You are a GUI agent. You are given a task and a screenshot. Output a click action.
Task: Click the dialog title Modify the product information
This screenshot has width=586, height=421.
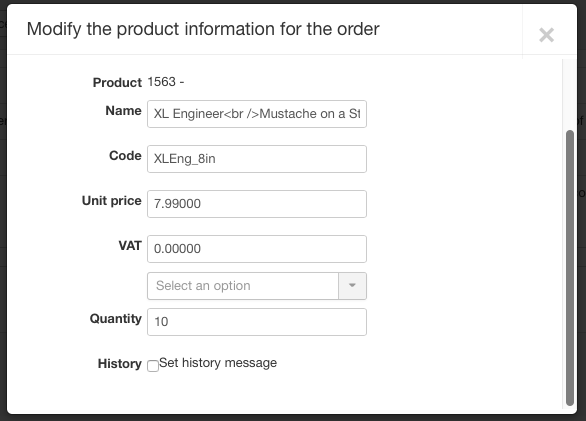203,29
